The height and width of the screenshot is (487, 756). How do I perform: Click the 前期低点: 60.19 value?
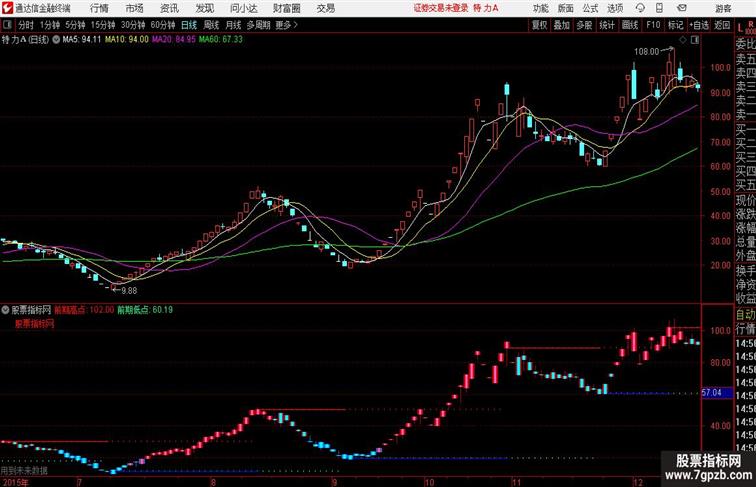coord(145,310)
